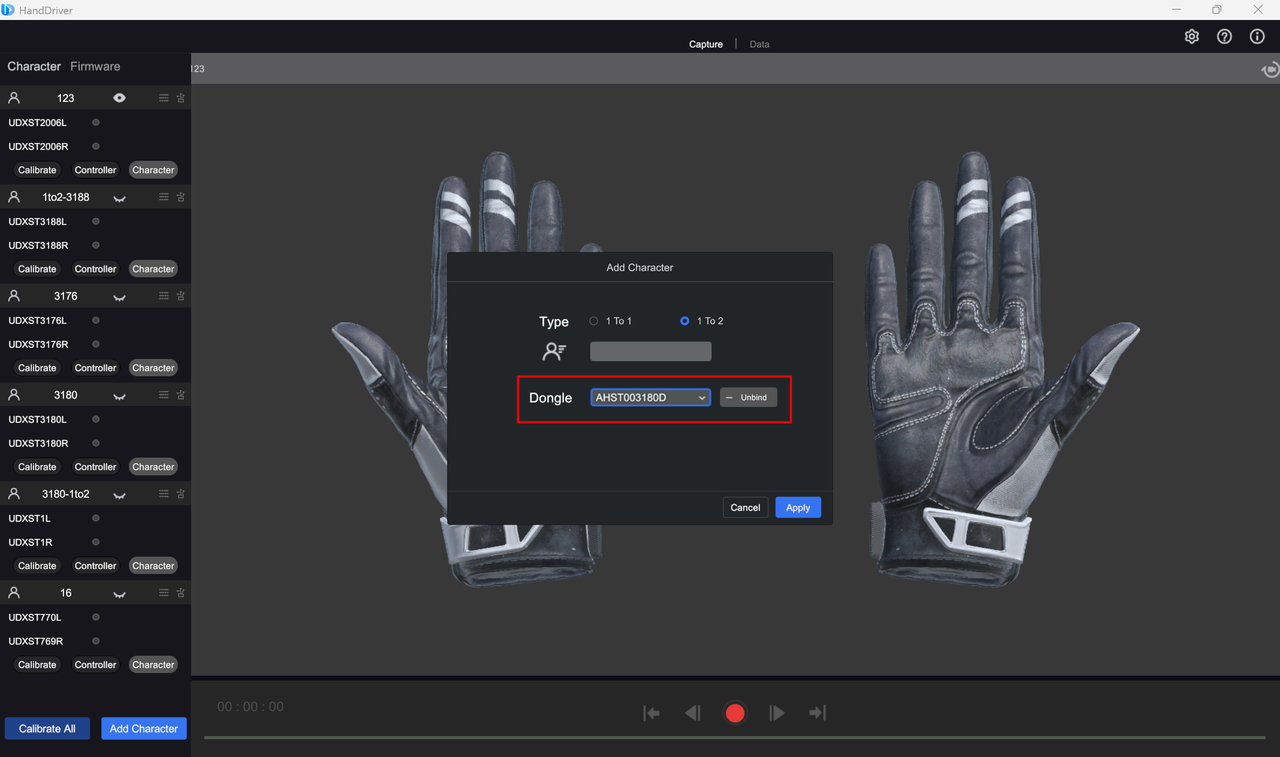Image resolution: width=1280 pixels, height=757 pixels.
Task: Show character 1to2-3188 via closed-eye icon
Action: (119, 198)
